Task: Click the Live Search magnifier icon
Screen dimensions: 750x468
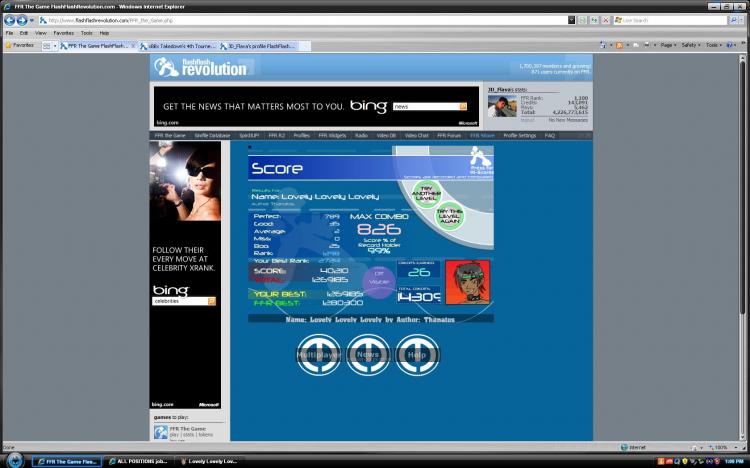Action: tap(733, 20)
